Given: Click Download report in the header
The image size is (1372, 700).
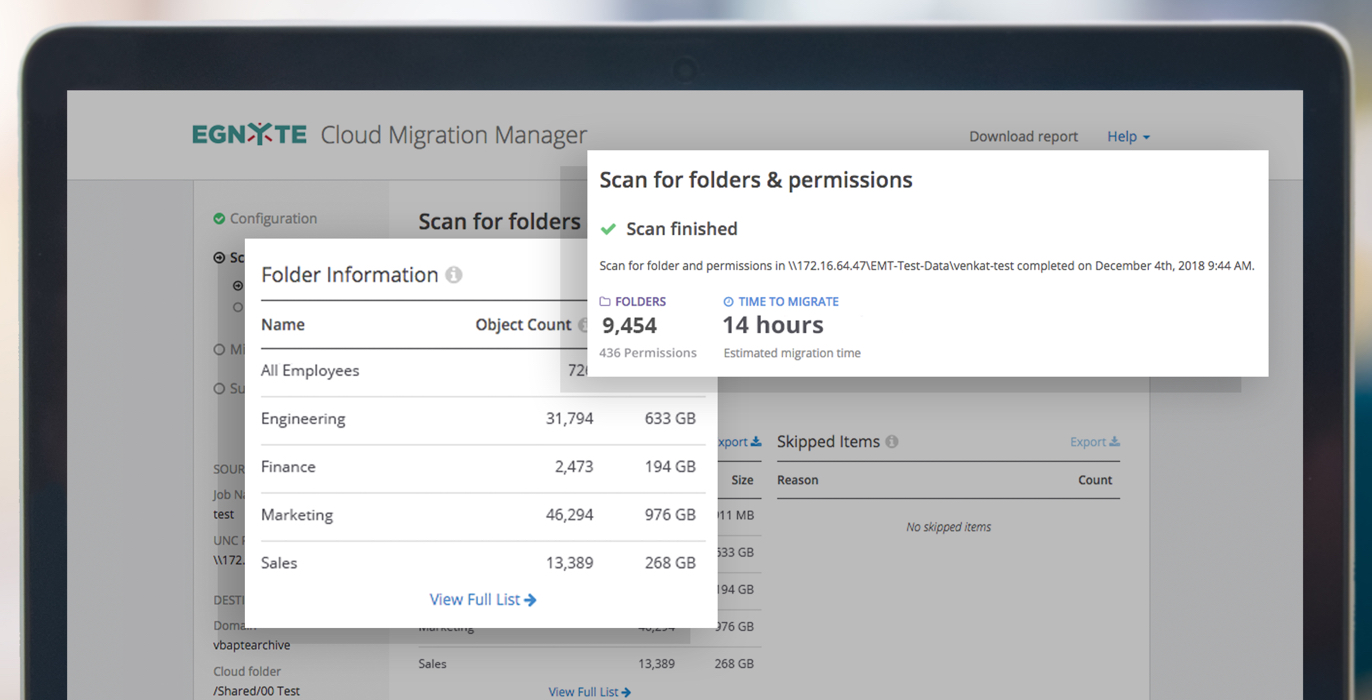Looking at the screenshot, I should coord(1023,137).
